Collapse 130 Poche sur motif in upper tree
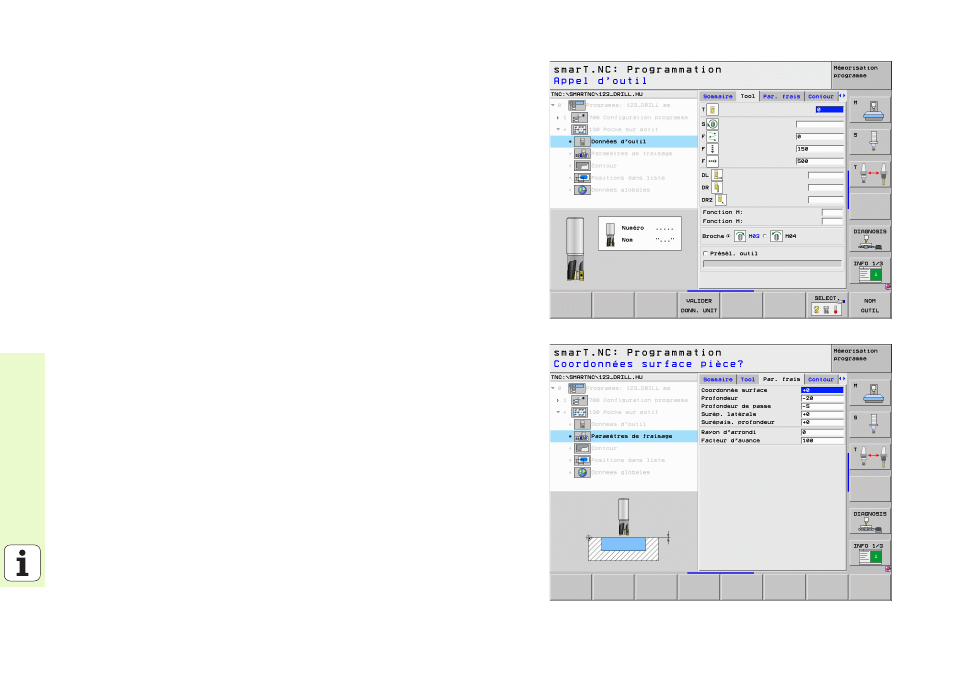 (558, 130)
